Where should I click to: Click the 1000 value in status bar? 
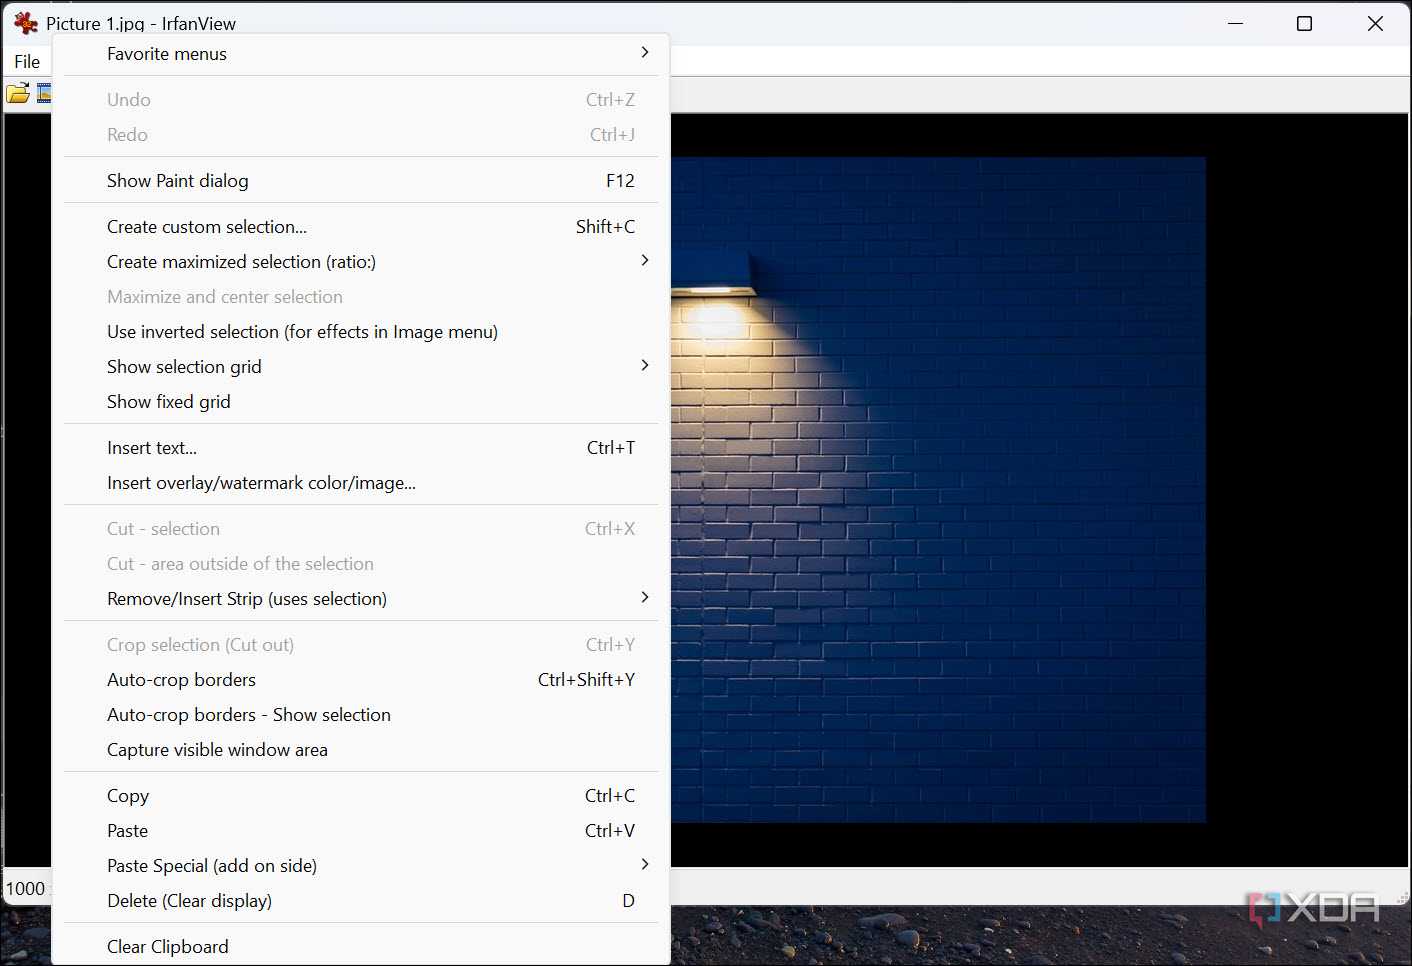[25, 889]
